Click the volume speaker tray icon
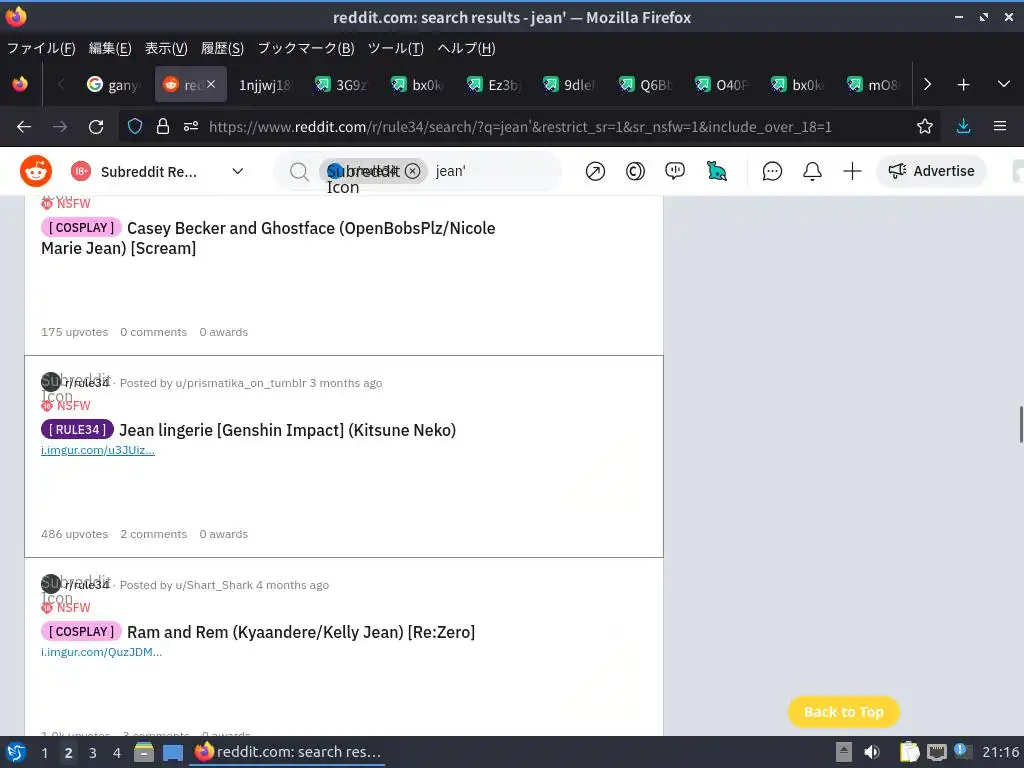The height and width of the screenshot is (768, 1024). 872,752
